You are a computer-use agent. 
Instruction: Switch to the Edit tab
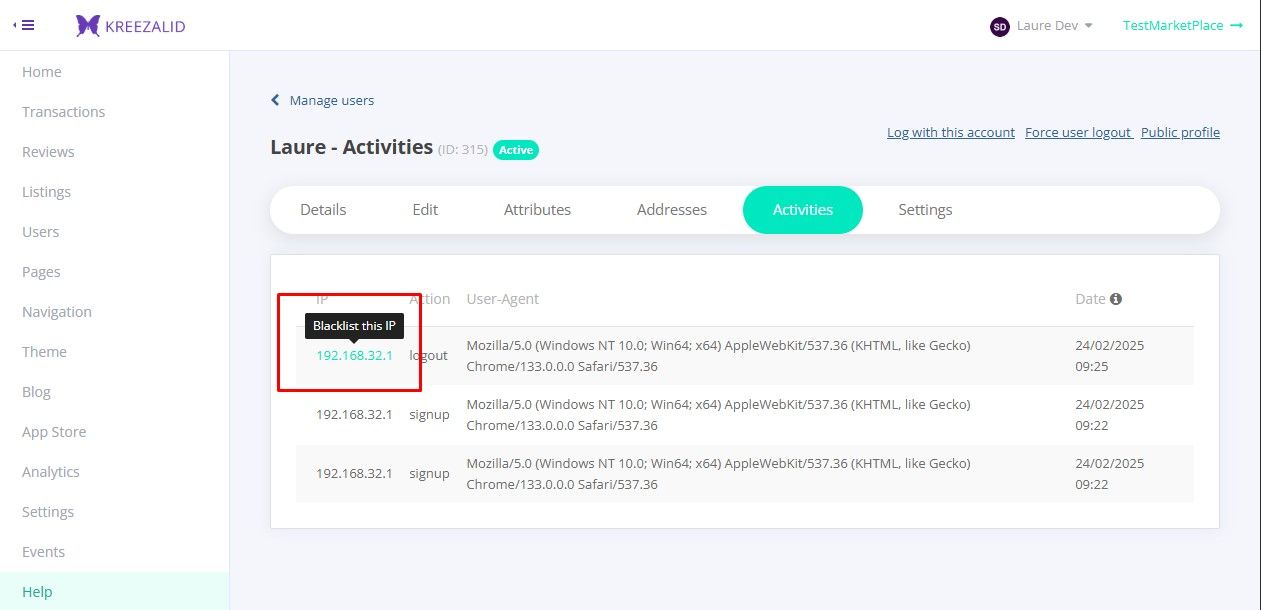pos(425,210)
